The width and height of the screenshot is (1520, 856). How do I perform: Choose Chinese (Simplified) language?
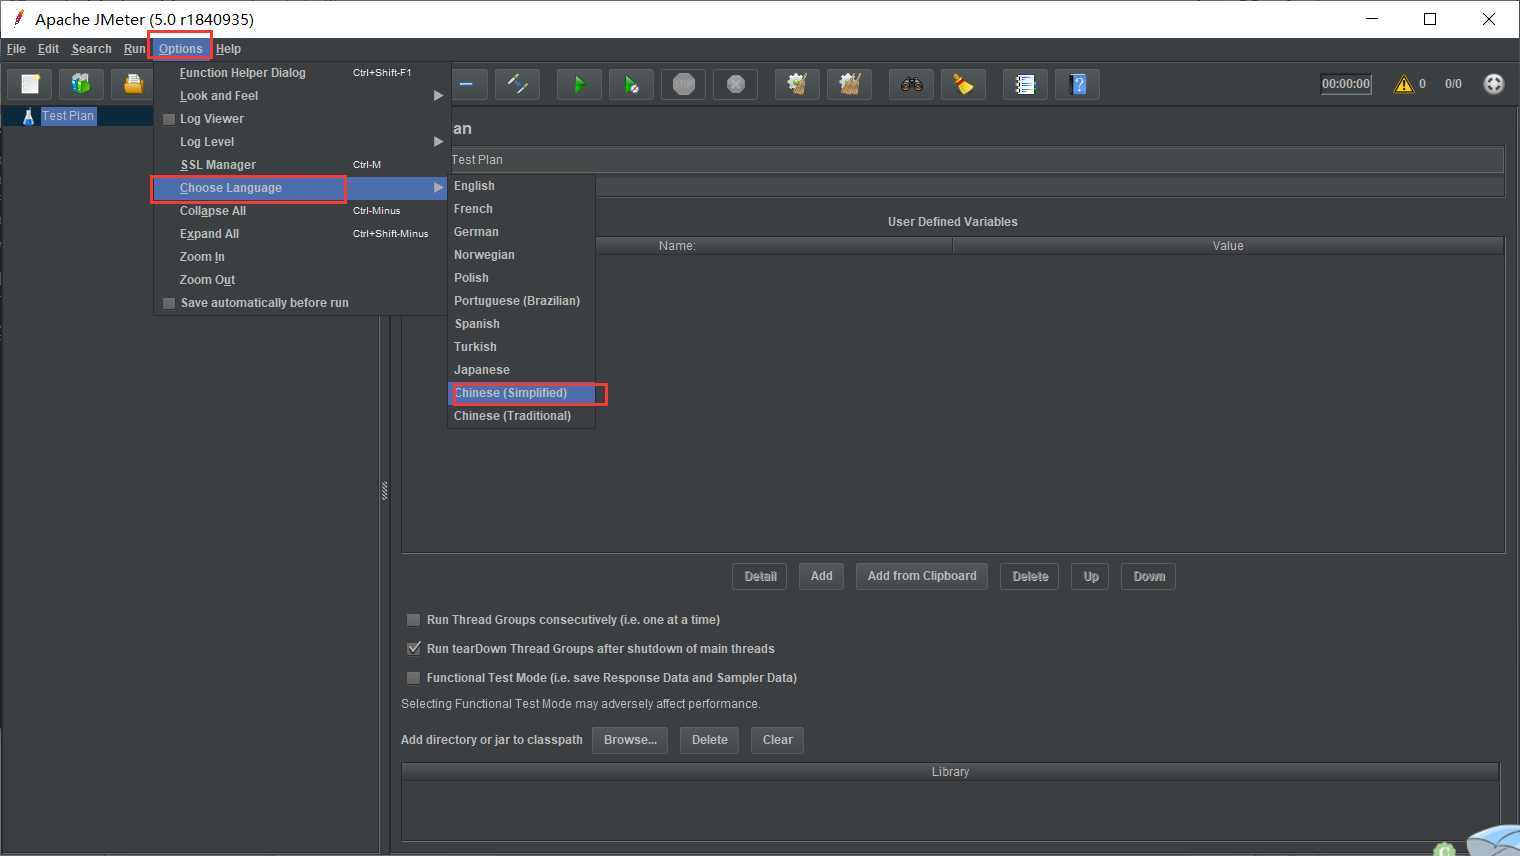click(x=521, y=393)
